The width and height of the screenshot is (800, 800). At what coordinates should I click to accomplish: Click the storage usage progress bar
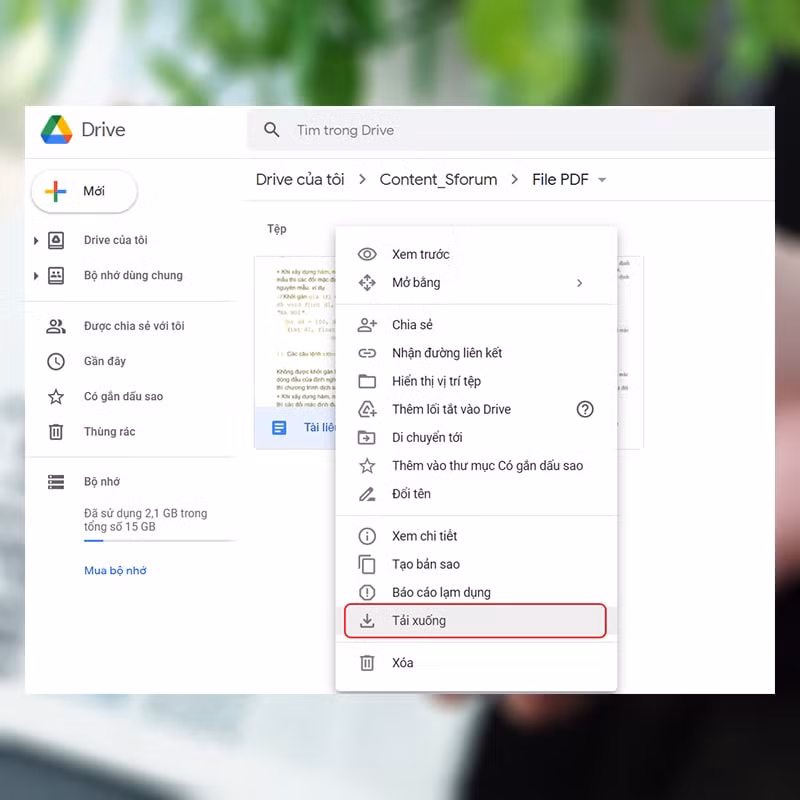click(159, 541)
